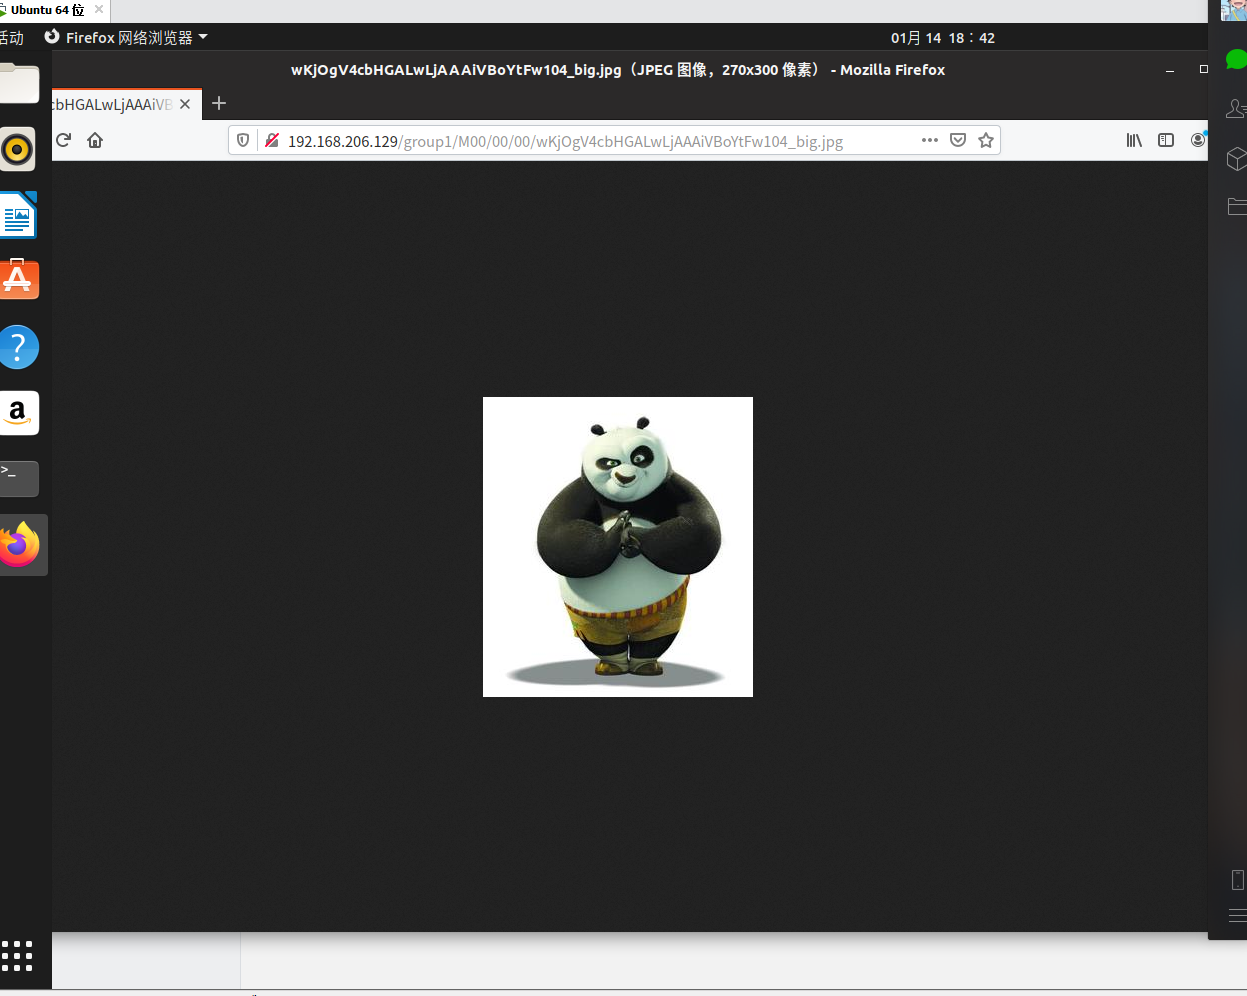The height and width of the screenshot is (996, 1247).
Task: Close the current image tab
Action: click(x=185, y=104)
